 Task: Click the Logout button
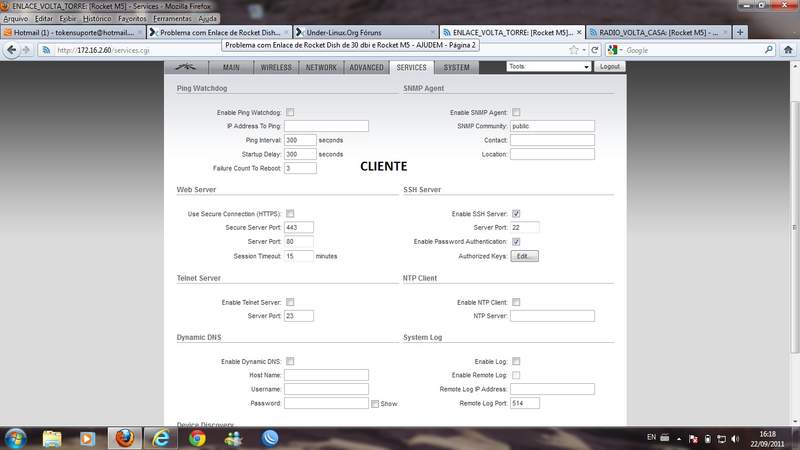point(610,66)
